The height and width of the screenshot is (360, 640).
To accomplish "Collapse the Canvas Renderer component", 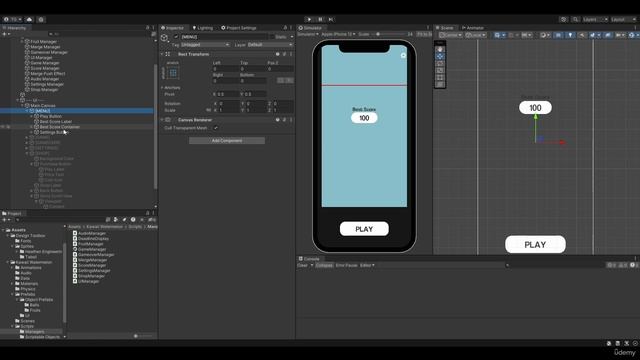I will click(x=162, y=120).
